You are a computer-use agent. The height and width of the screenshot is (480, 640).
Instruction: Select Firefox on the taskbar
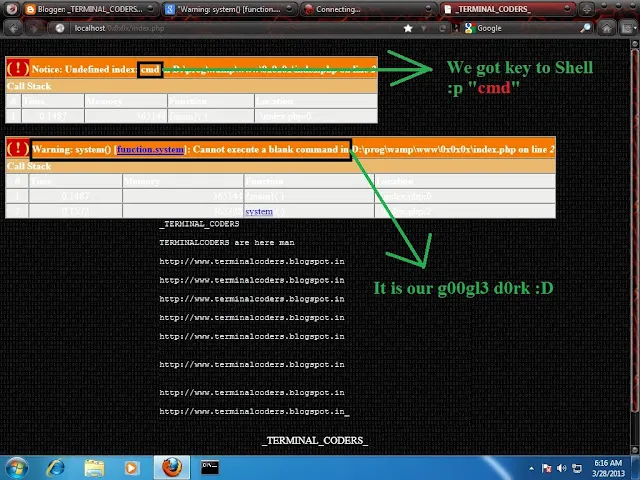[172, 468]
